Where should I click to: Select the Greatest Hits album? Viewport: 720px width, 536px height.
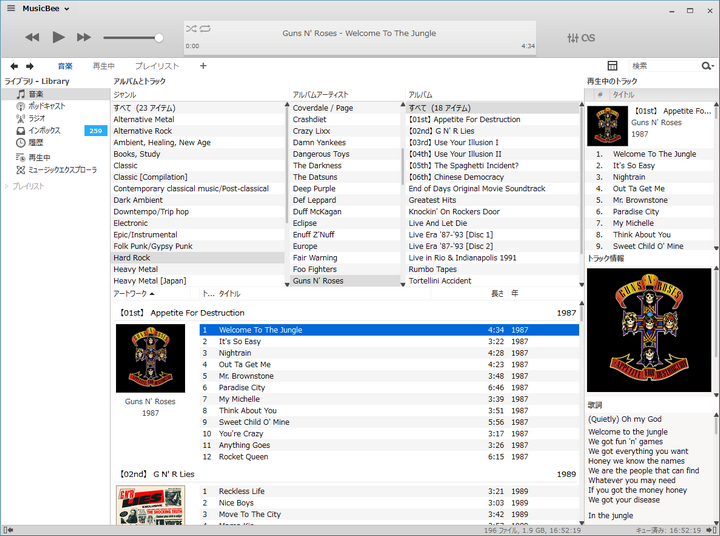coord(492,200)
